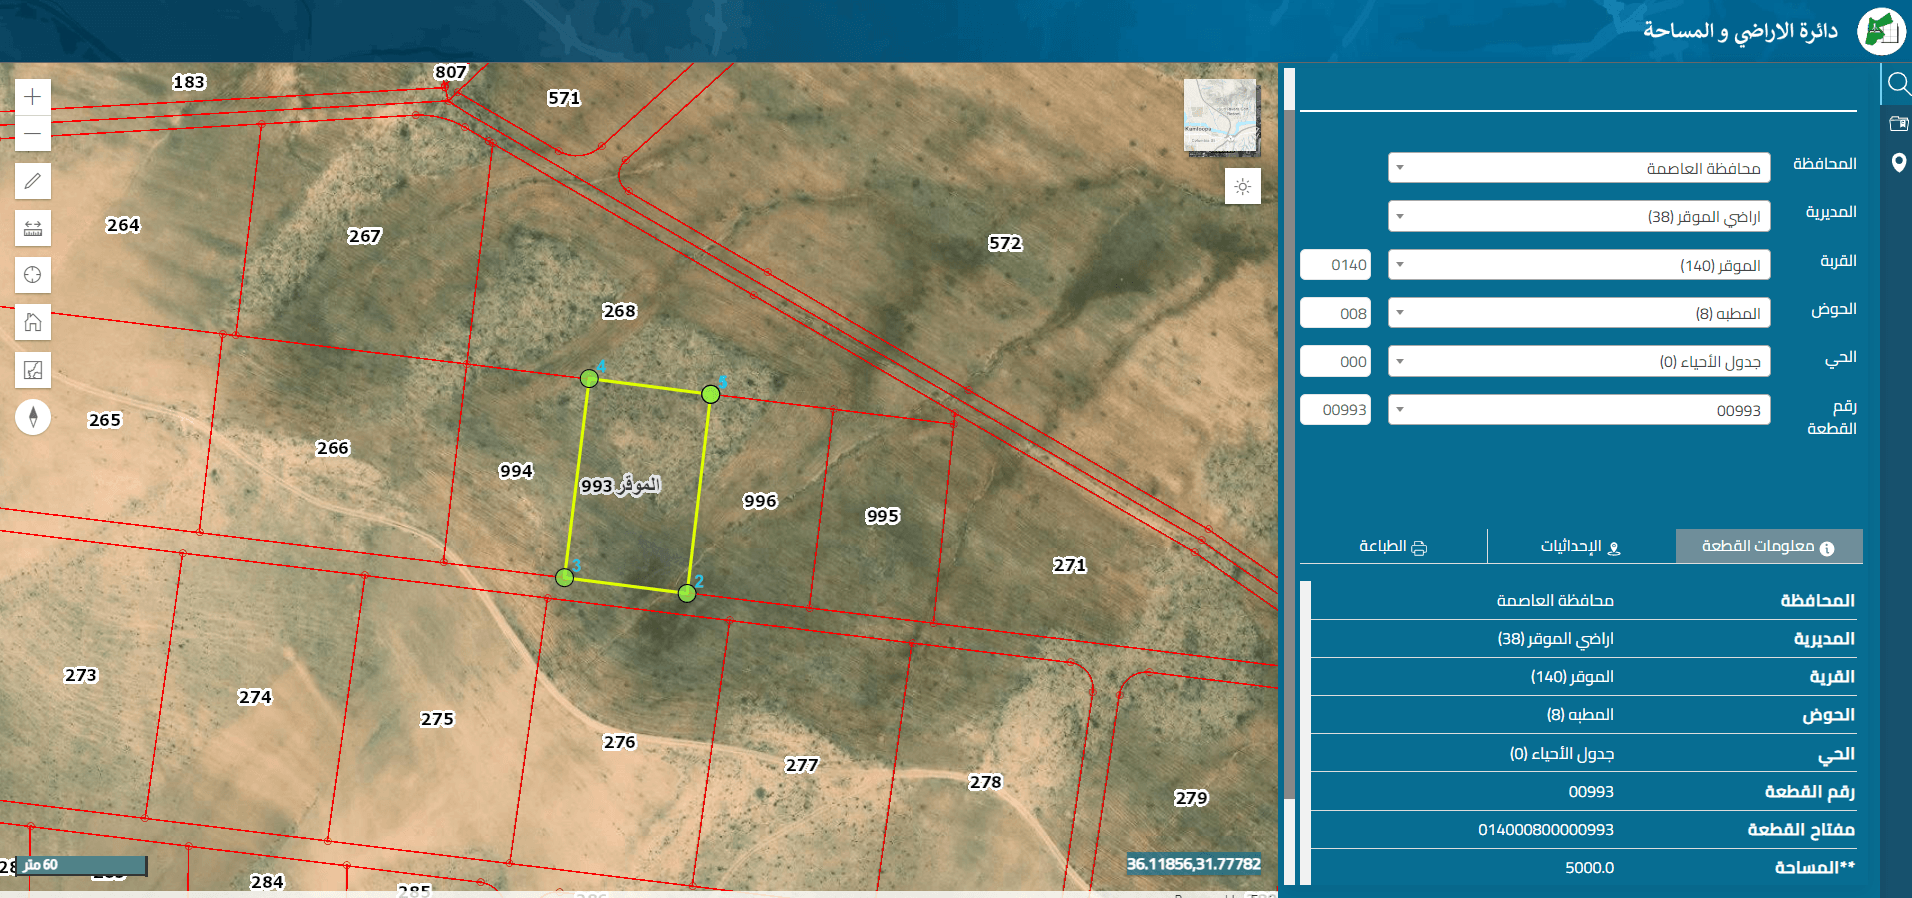Open the basemap selector icon

coord(33,370)
